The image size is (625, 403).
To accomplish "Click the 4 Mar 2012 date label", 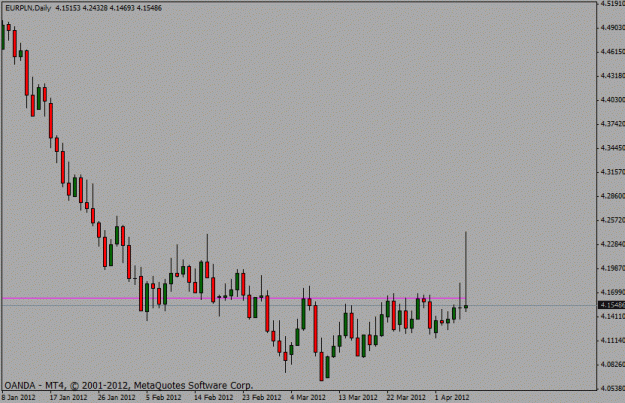I will click(308, 397).
